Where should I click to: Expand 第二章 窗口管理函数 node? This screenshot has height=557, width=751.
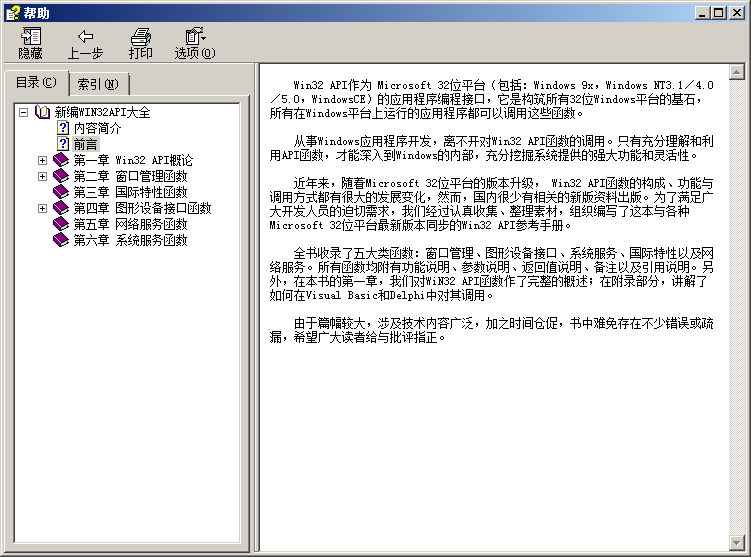point(43,176)
